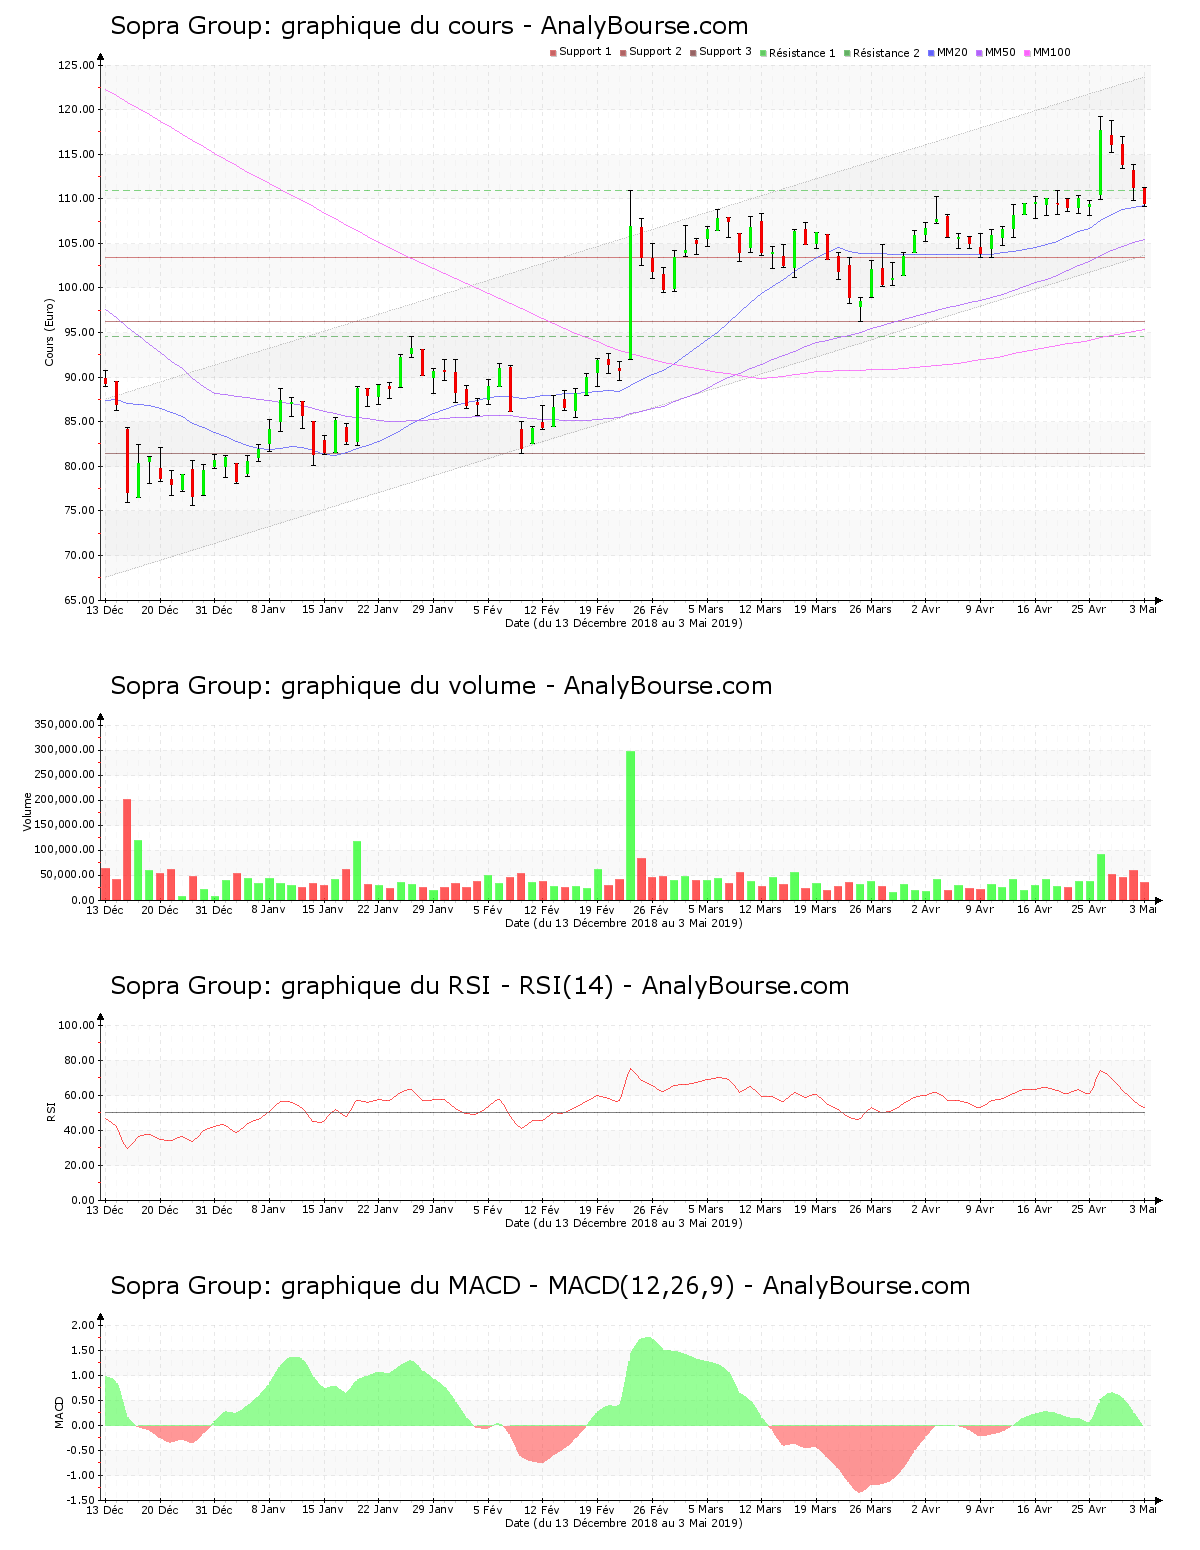This screenshot has height=1550, width=1200.
Task: Click the 'Cours (Euro)' axis title
Action: pyautogui.click(x=49, y=332)
